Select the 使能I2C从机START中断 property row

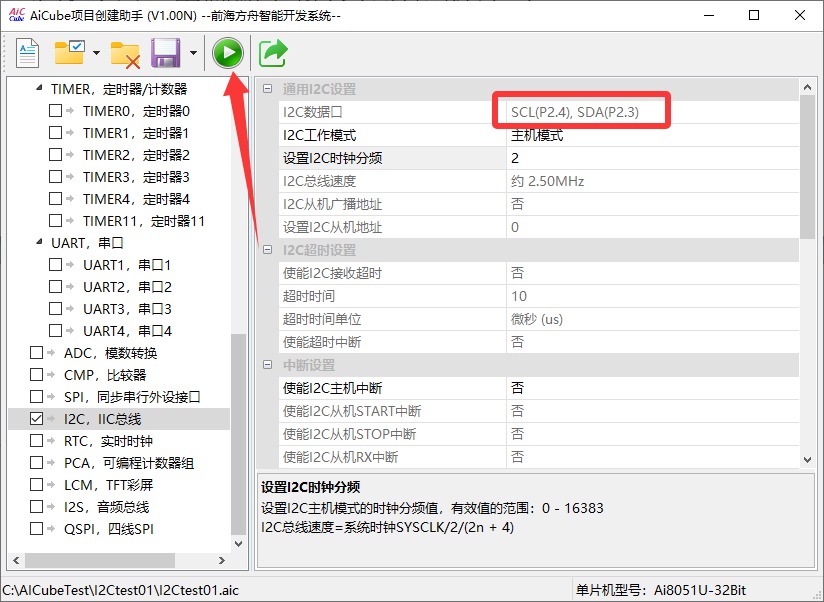click(539, 411)
